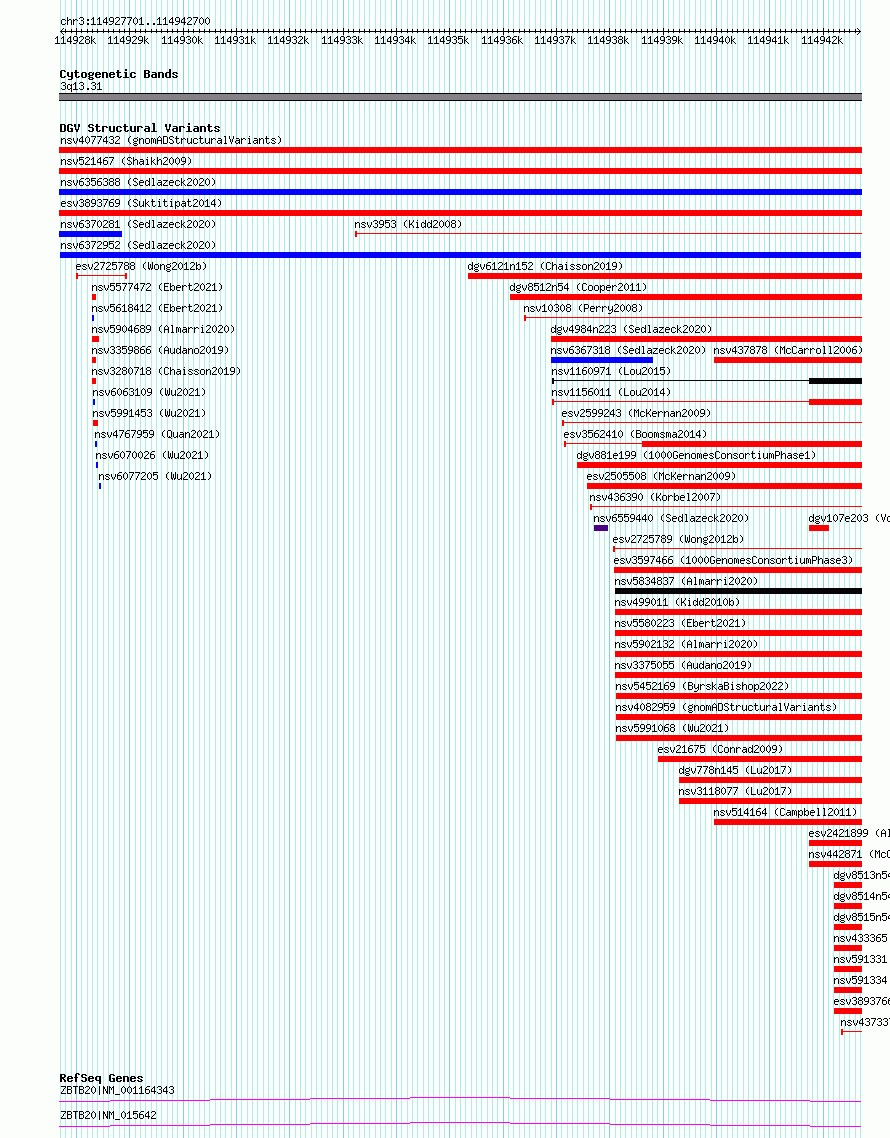Screen dimensions: 890x1138
Task: Click nsv4082959 gnomADStructuralVariants label
Action: point(726,708)
